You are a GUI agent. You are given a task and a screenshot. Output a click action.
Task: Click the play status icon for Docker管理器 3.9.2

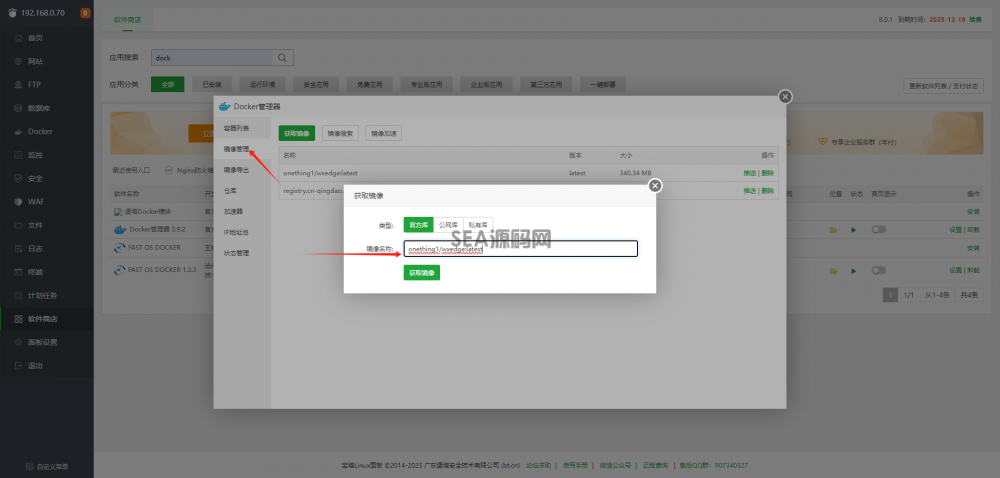[x=853, y=230]
